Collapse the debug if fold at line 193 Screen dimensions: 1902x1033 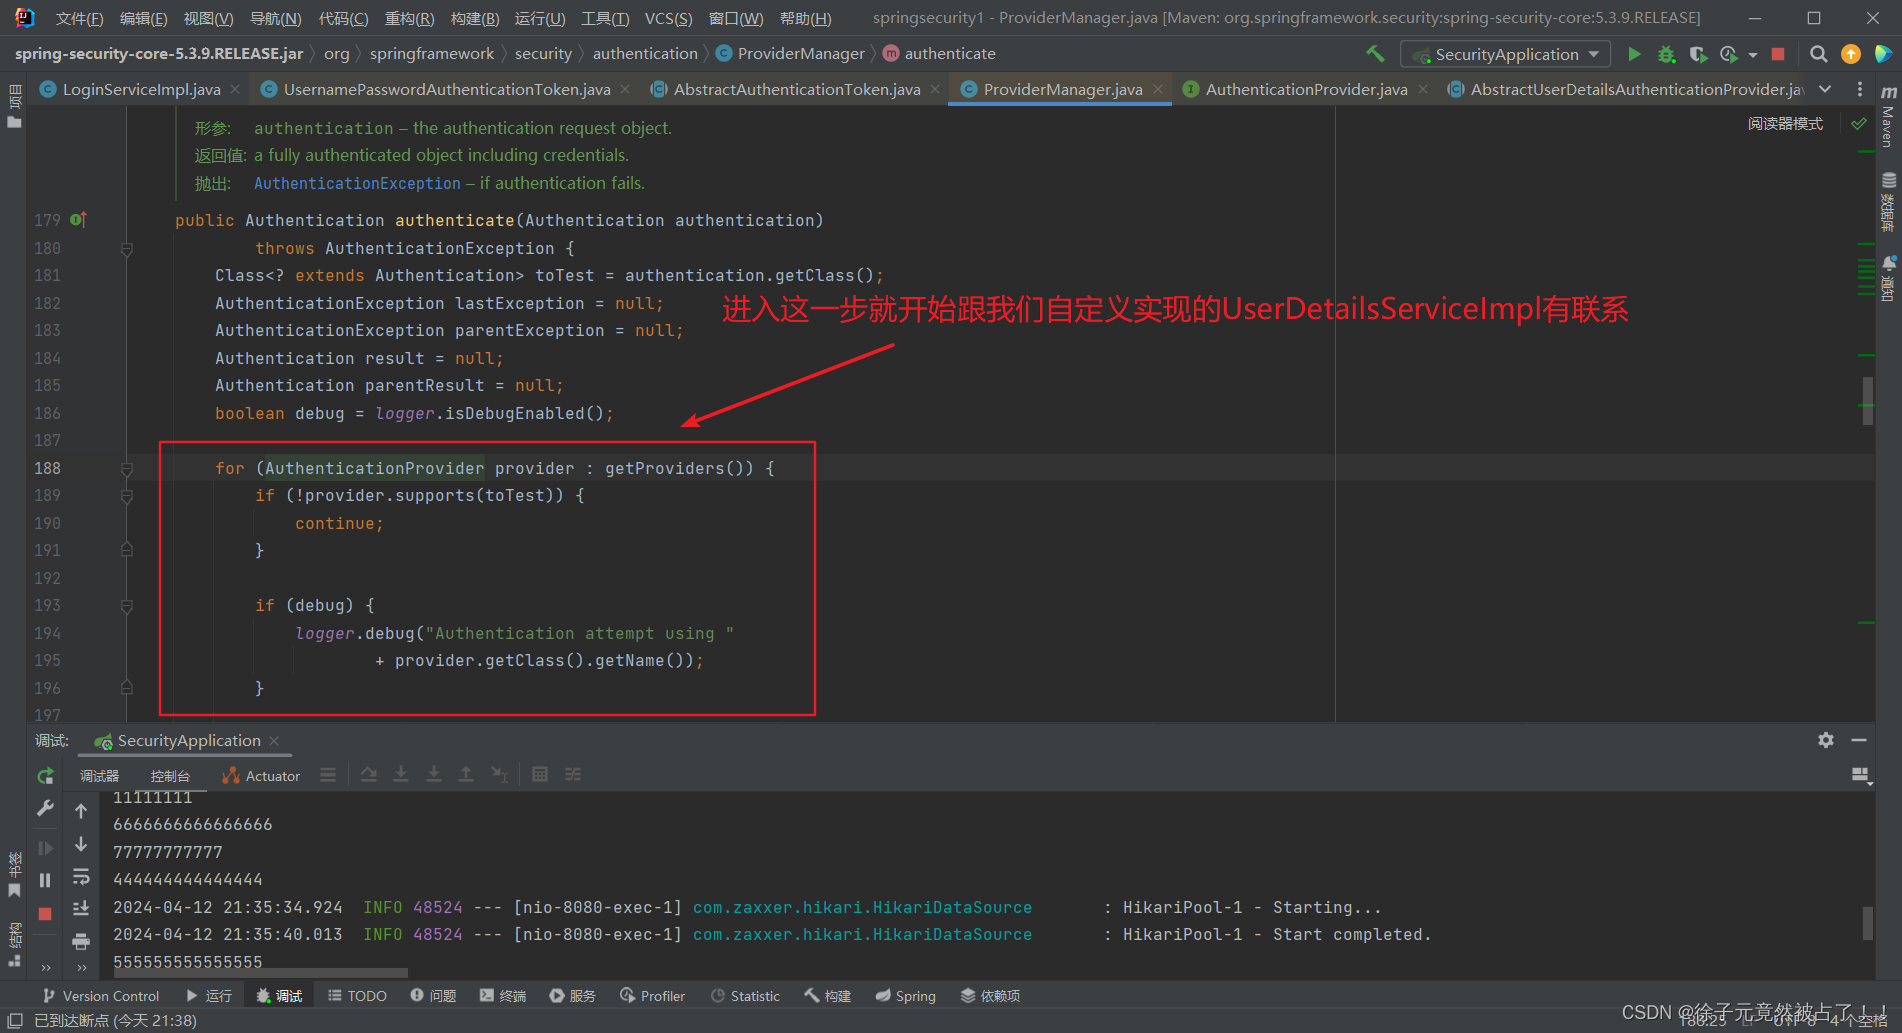(x=127, y=606)
